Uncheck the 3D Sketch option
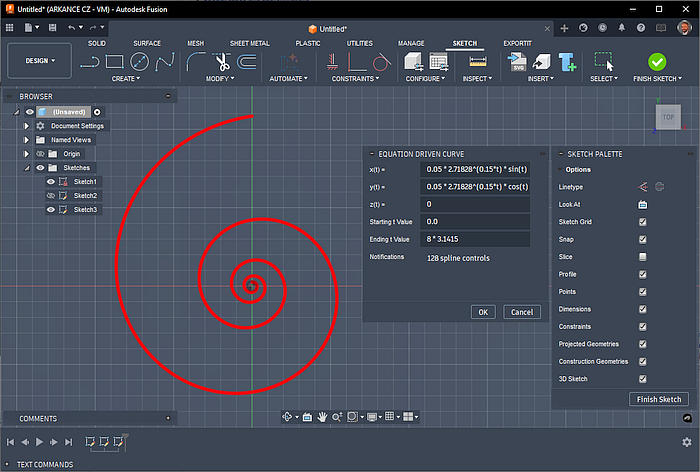The image size is (700, 472). click(x=643, y=379)
